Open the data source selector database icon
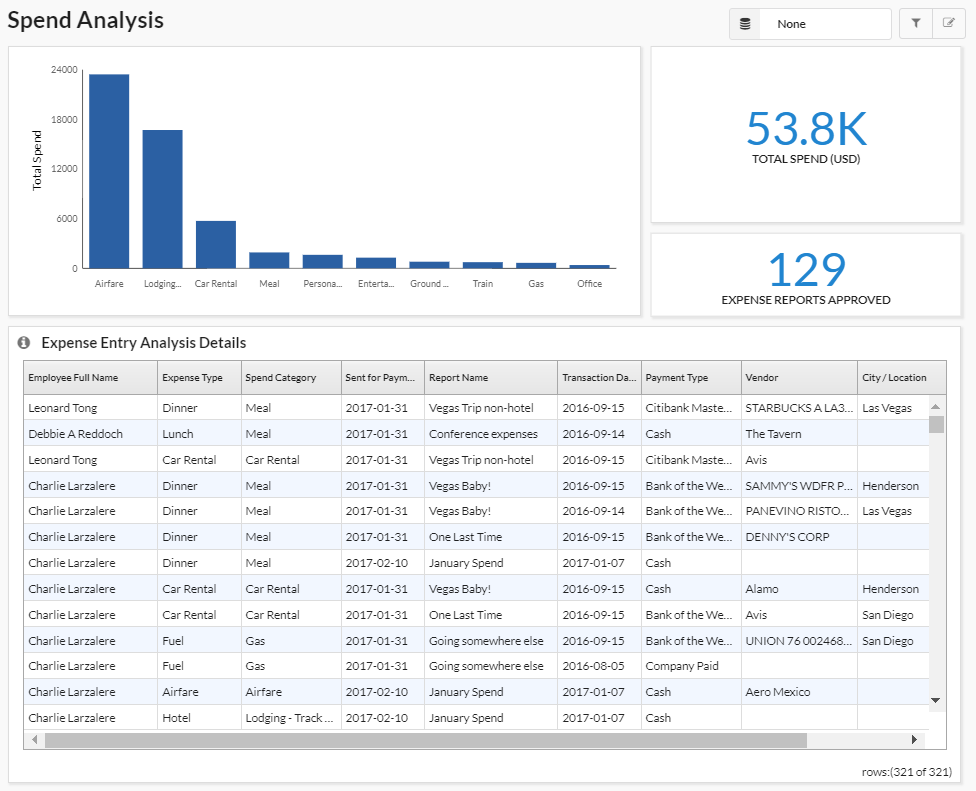Image resolution: width=976 pixels, height=791 pixels. (744, 23)
